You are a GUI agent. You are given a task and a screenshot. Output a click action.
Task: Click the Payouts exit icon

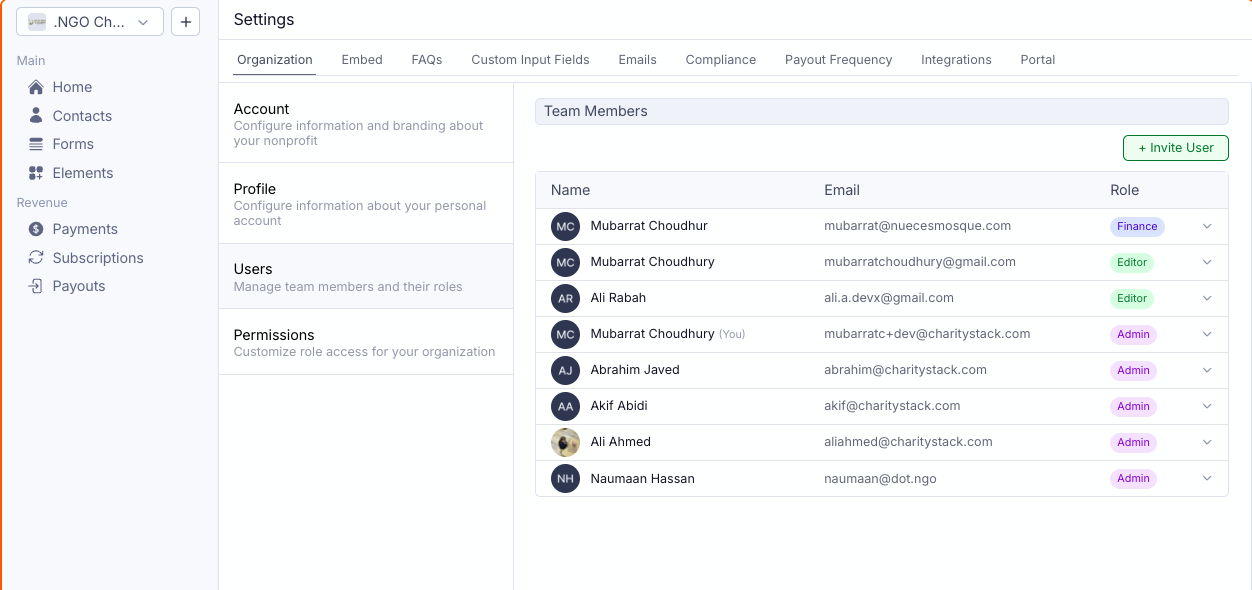36,286
